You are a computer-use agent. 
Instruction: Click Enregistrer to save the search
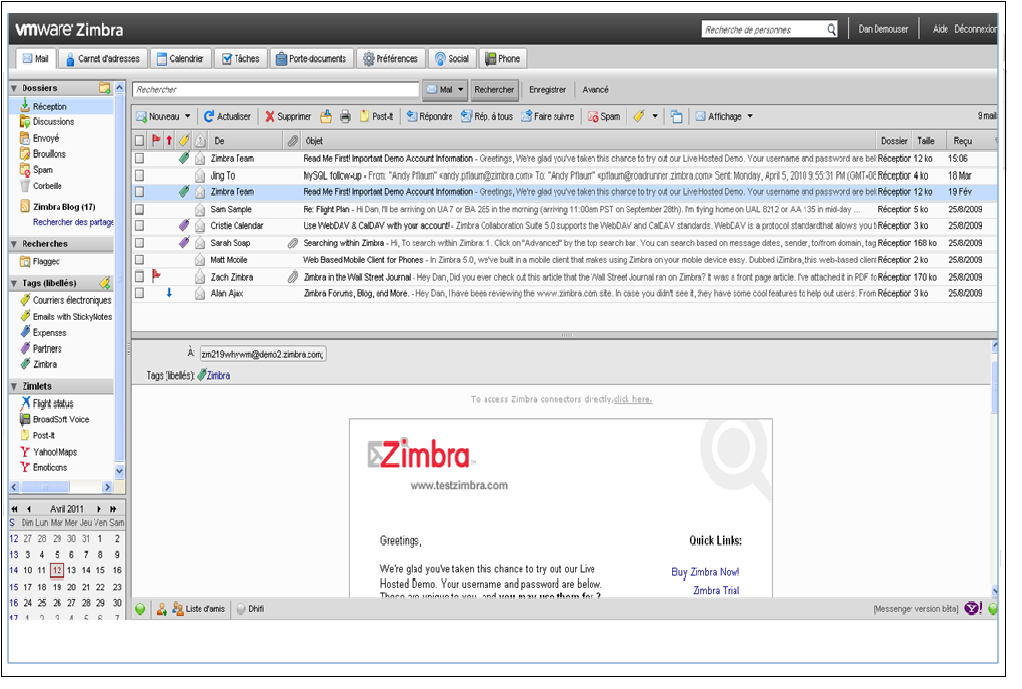[548, 89]
